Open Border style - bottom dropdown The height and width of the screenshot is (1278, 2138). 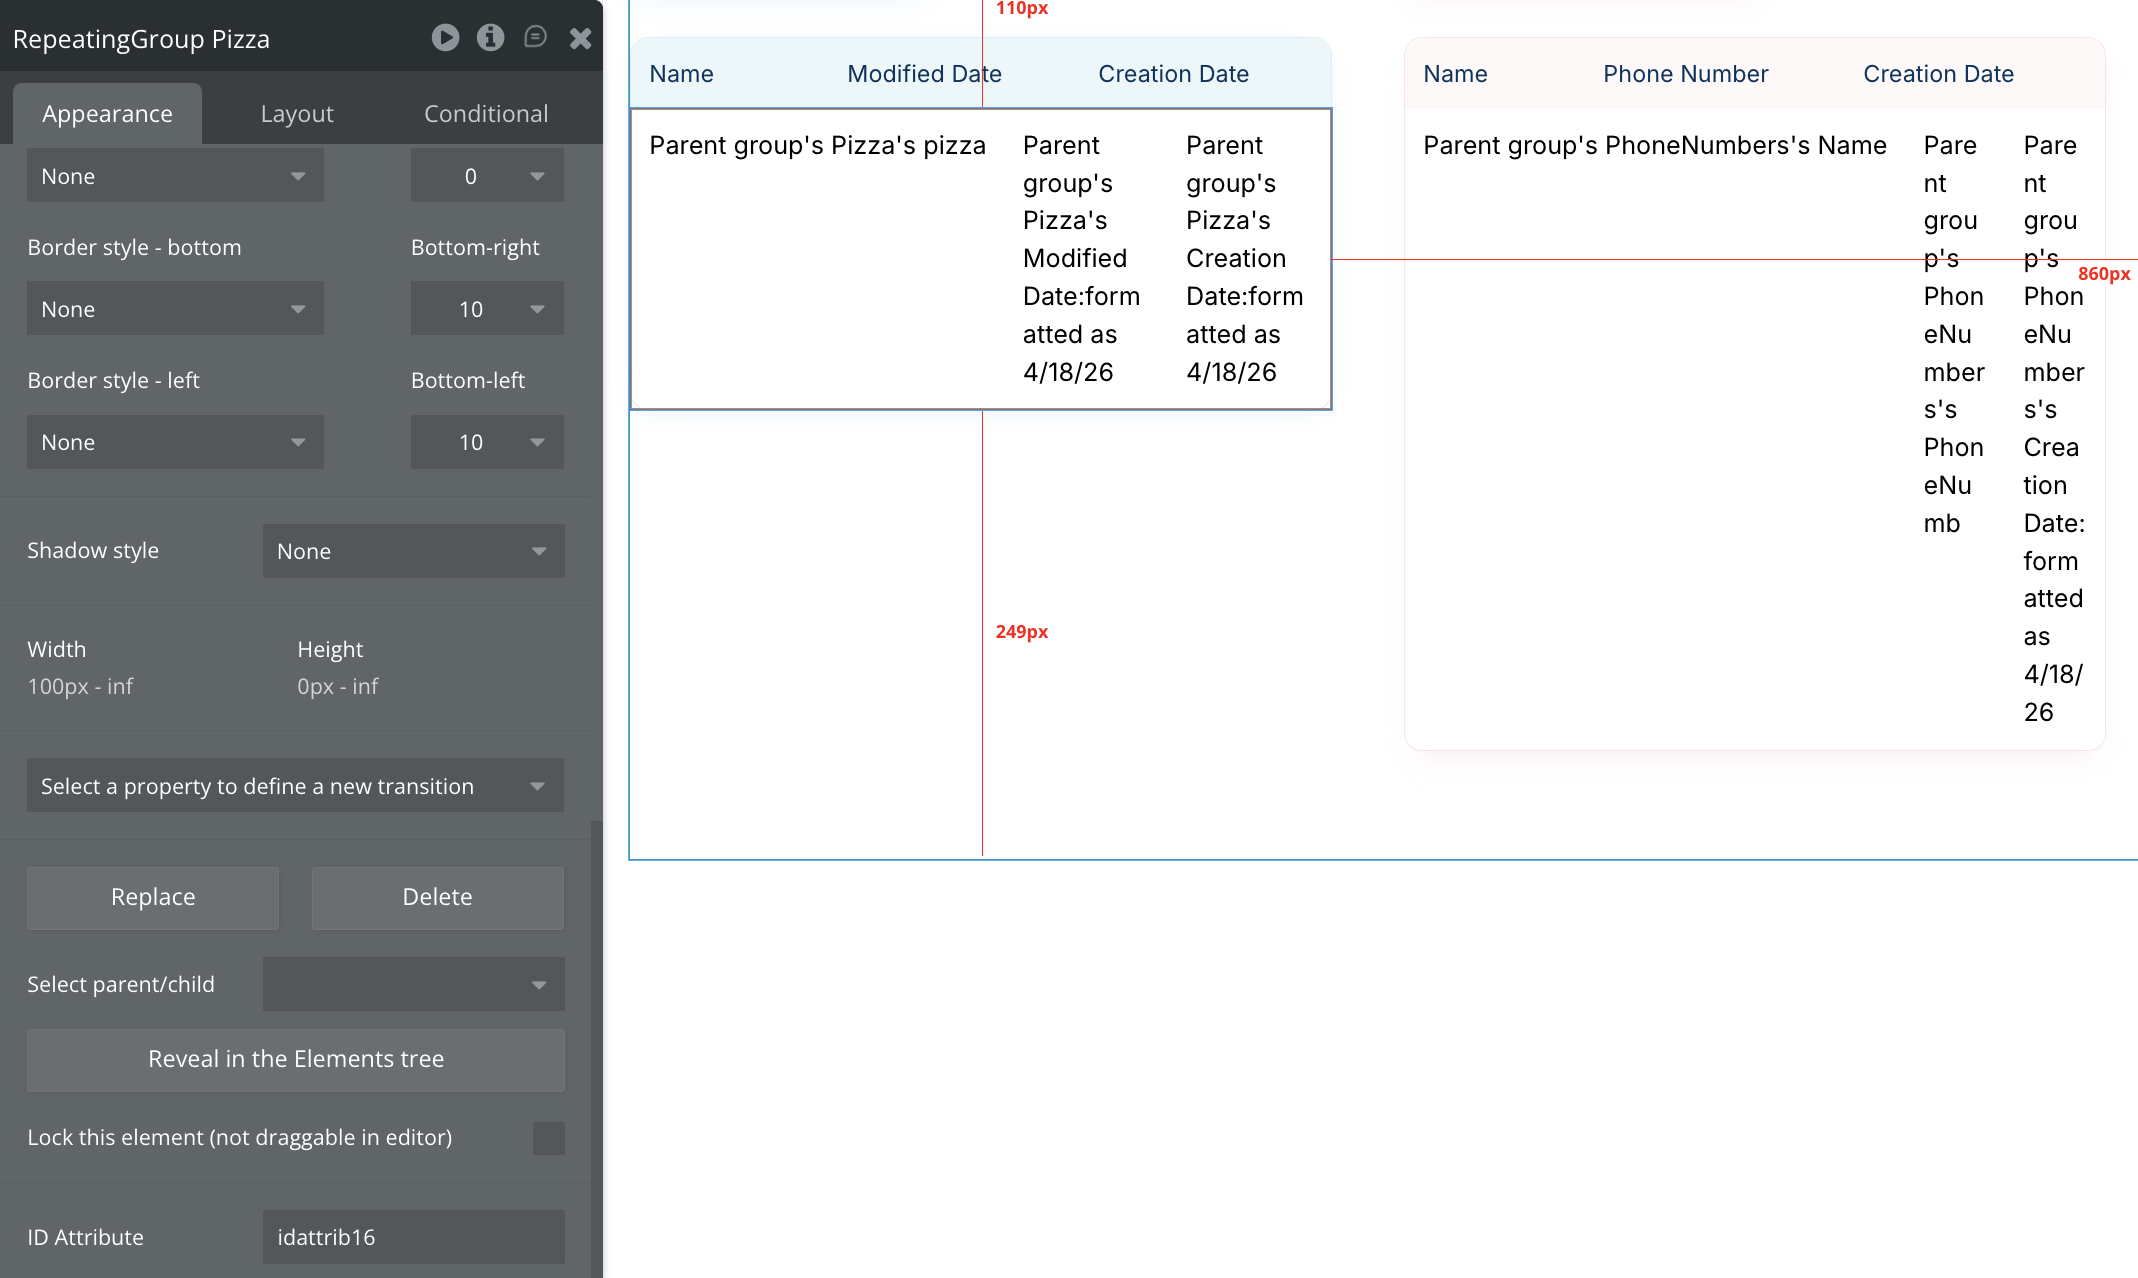[174, 309]
